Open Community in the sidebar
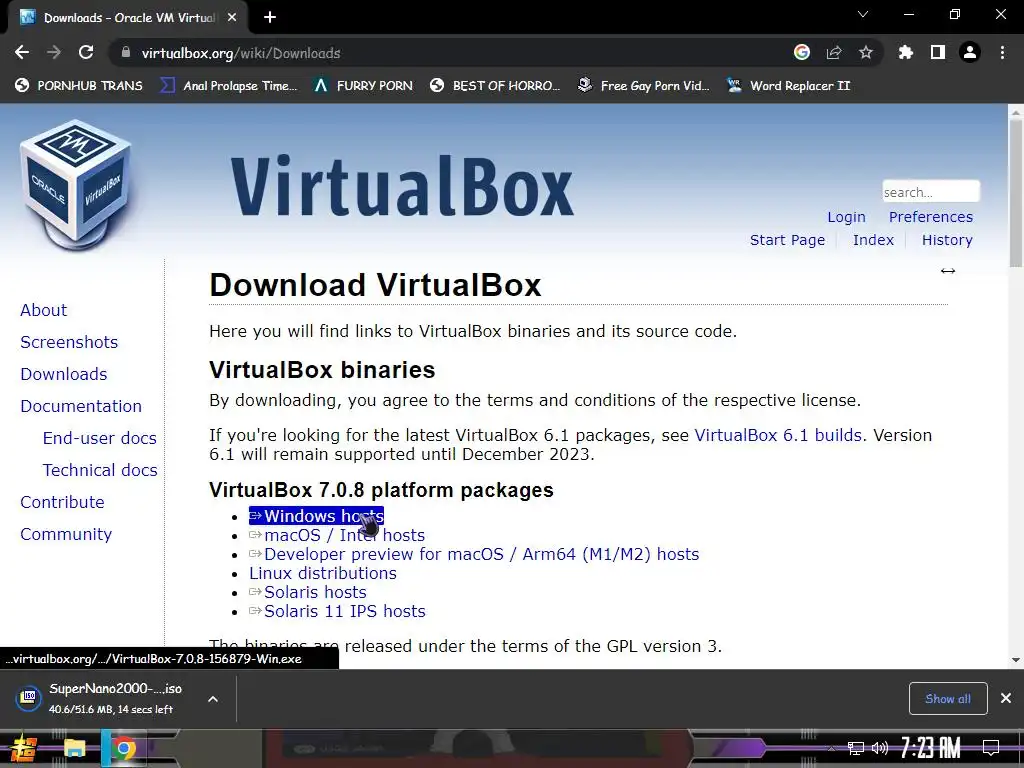This screenshot has height=768, width=1024. pos(66,534)
